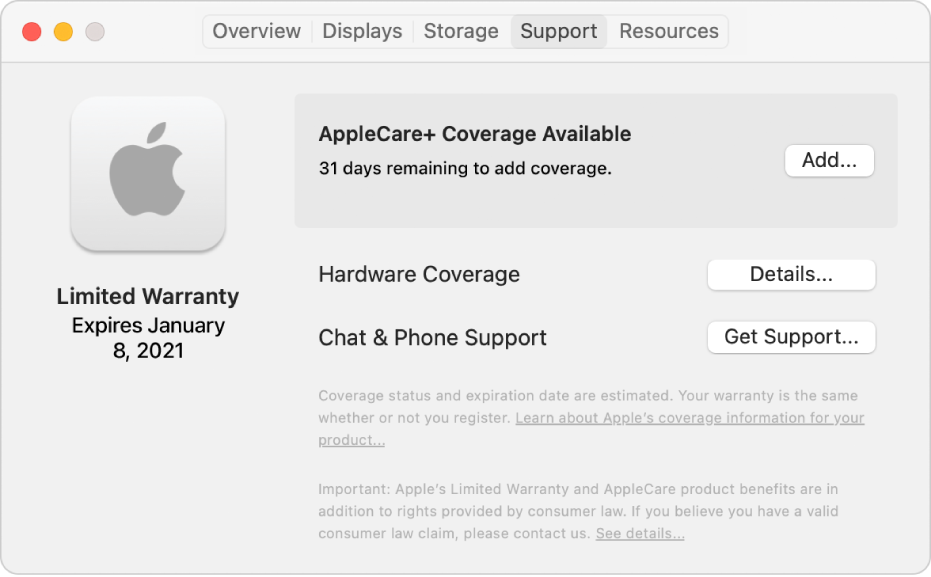Close the window with red button
The width and height of the screenshot is (931, 577).
pos(32,32)
